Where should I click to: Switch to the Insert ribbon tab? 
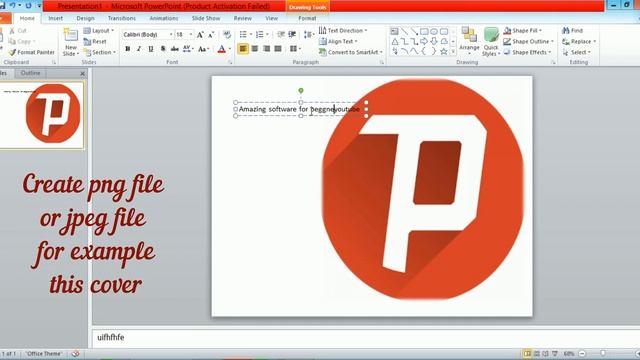click(56, 18)
